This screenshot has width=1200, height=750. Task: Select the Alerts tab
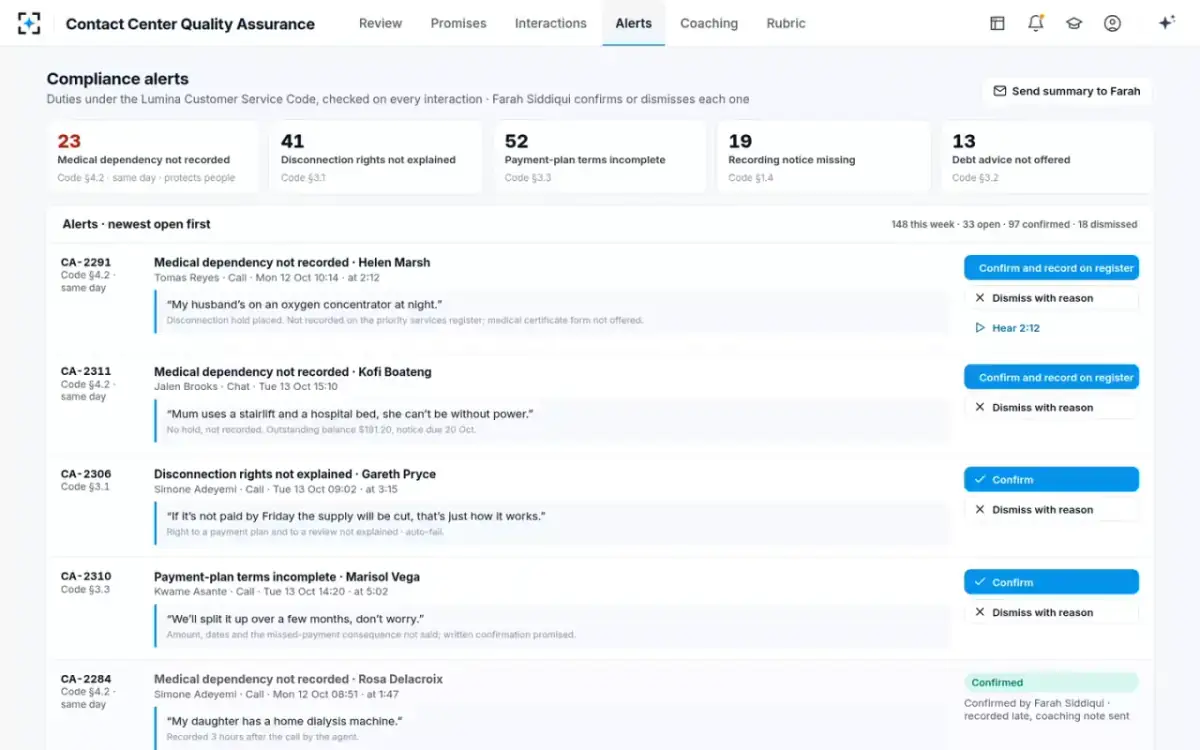click(633, 23)
